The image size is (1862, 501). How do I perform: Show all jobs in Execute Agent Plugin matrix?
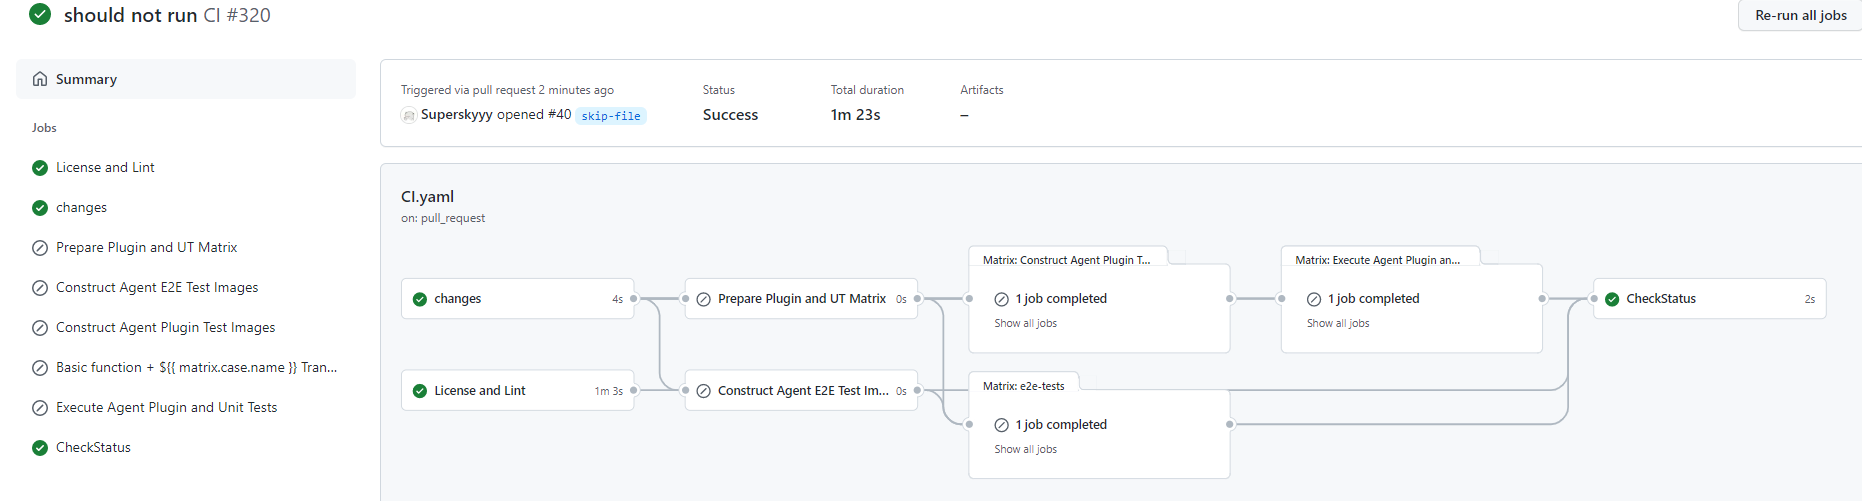[1337, 323]
